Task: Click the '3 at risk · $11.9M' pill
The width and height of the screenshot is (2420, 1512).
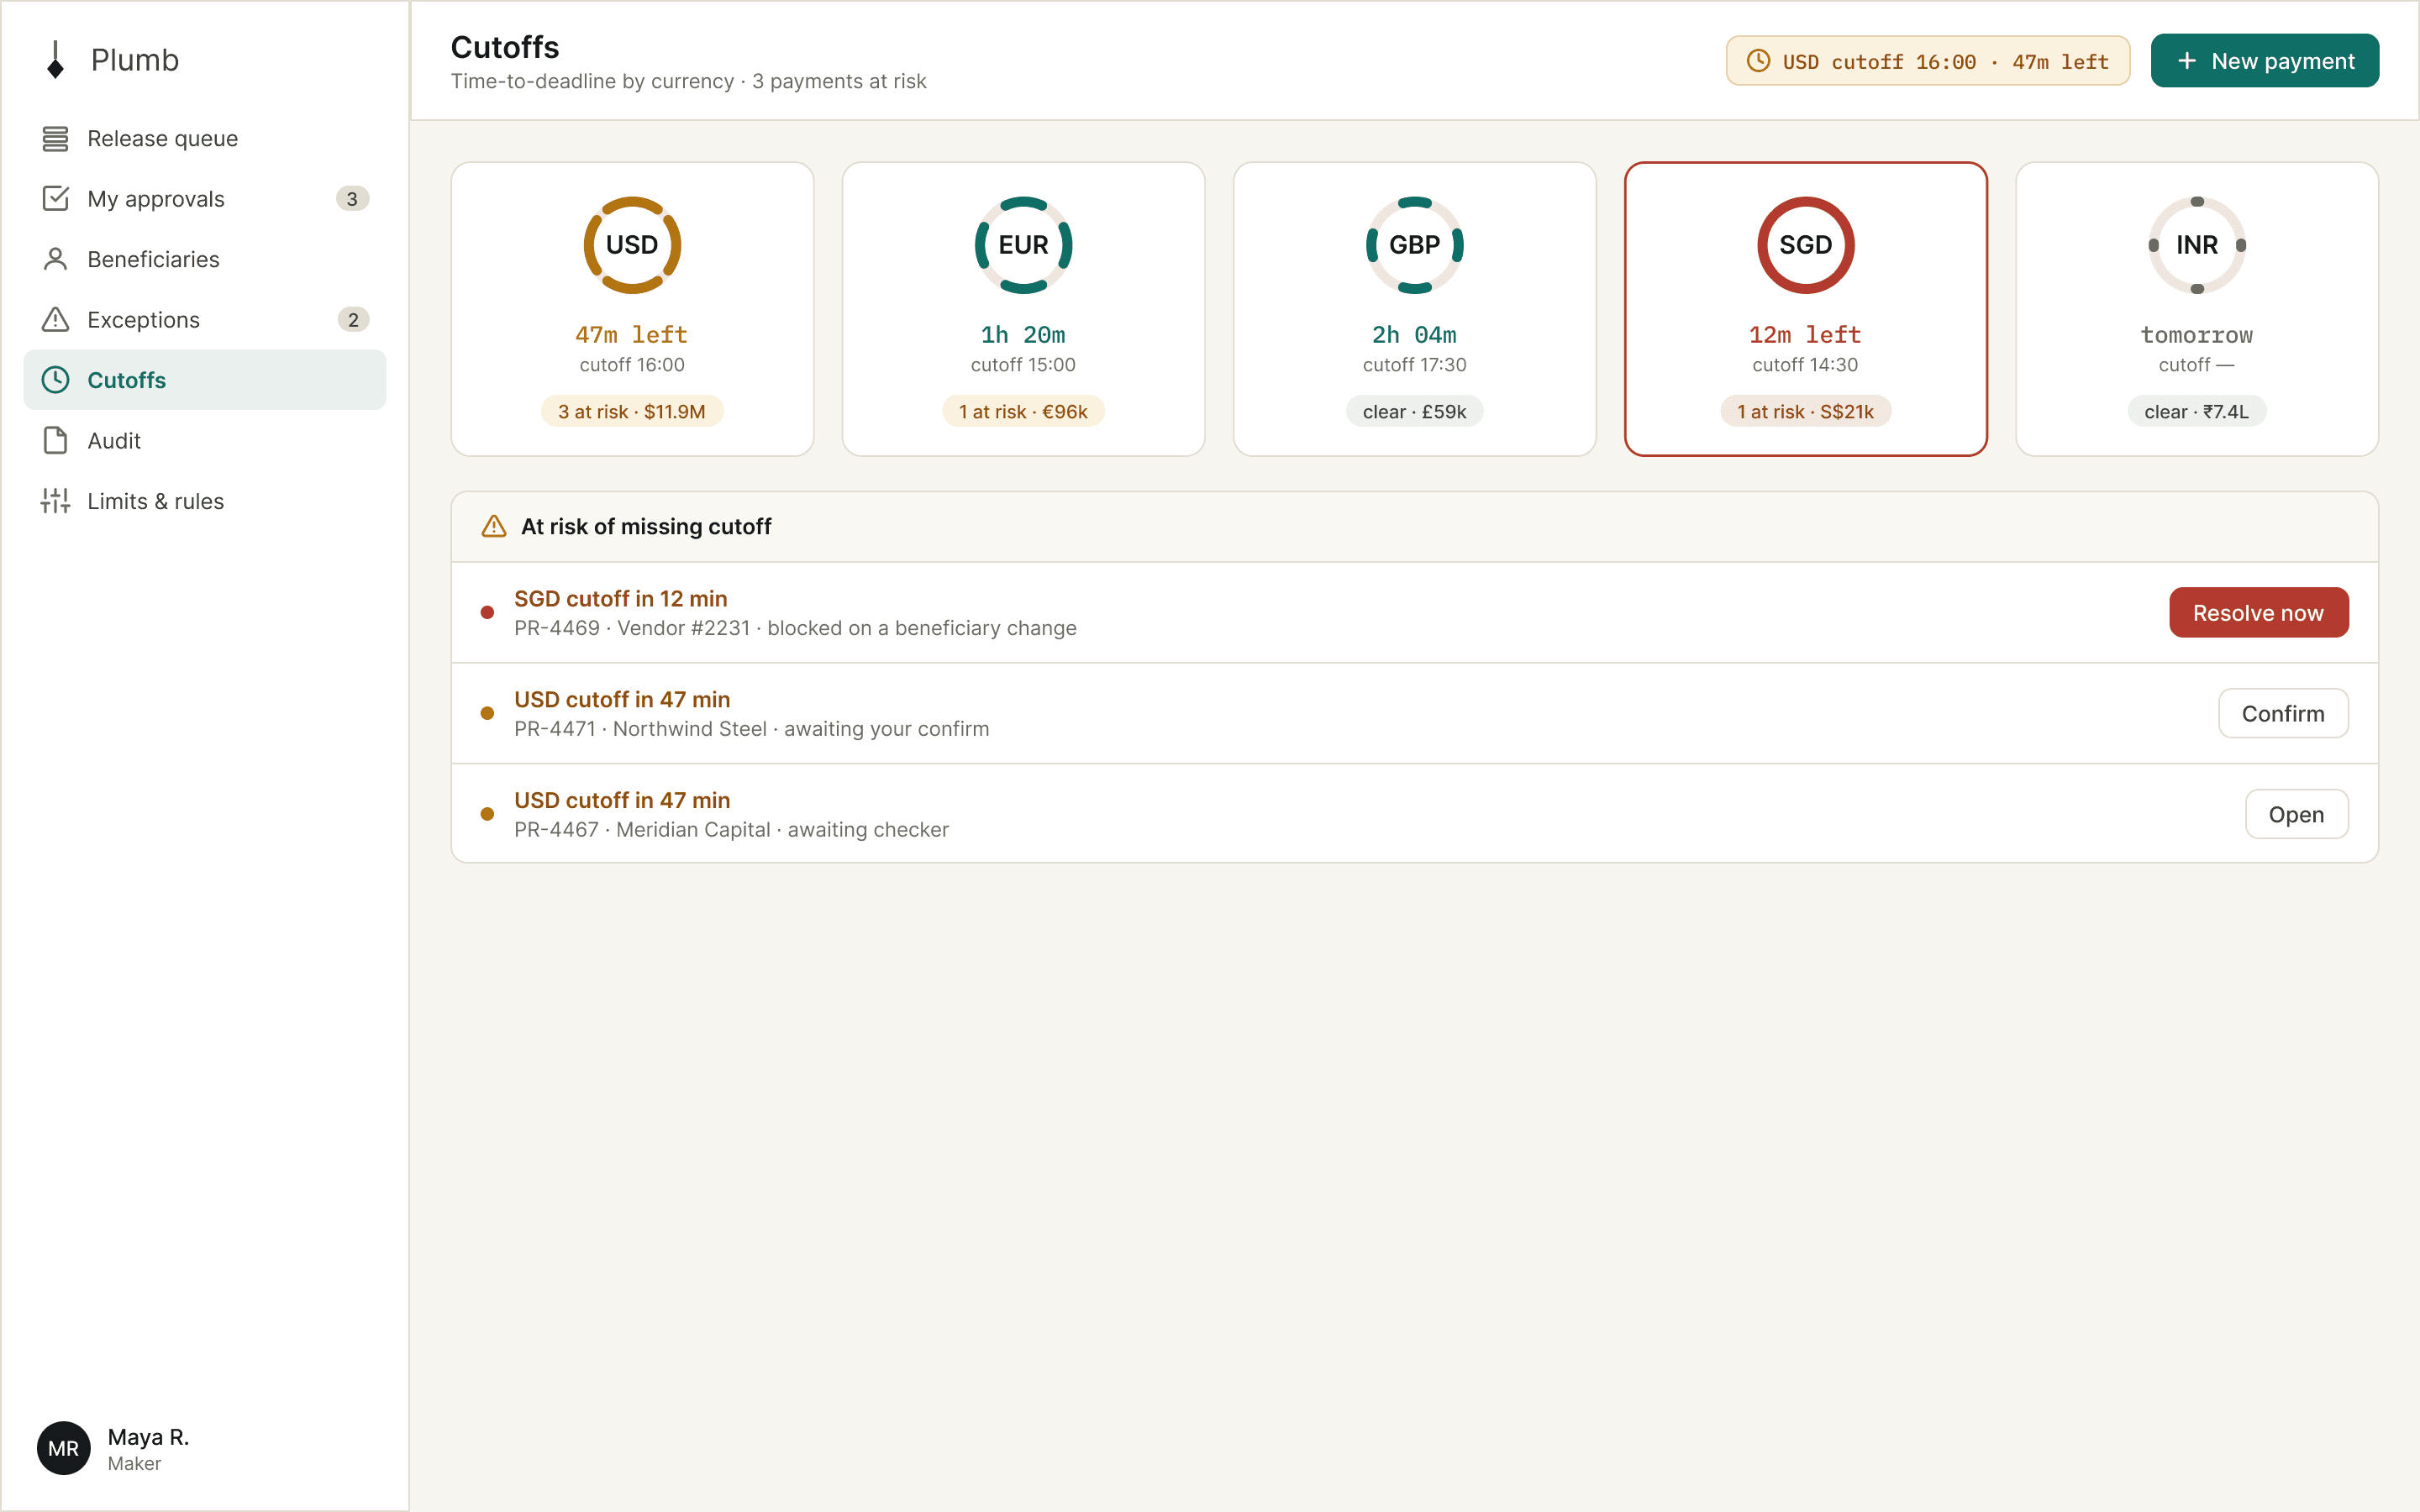Action: 632,411
